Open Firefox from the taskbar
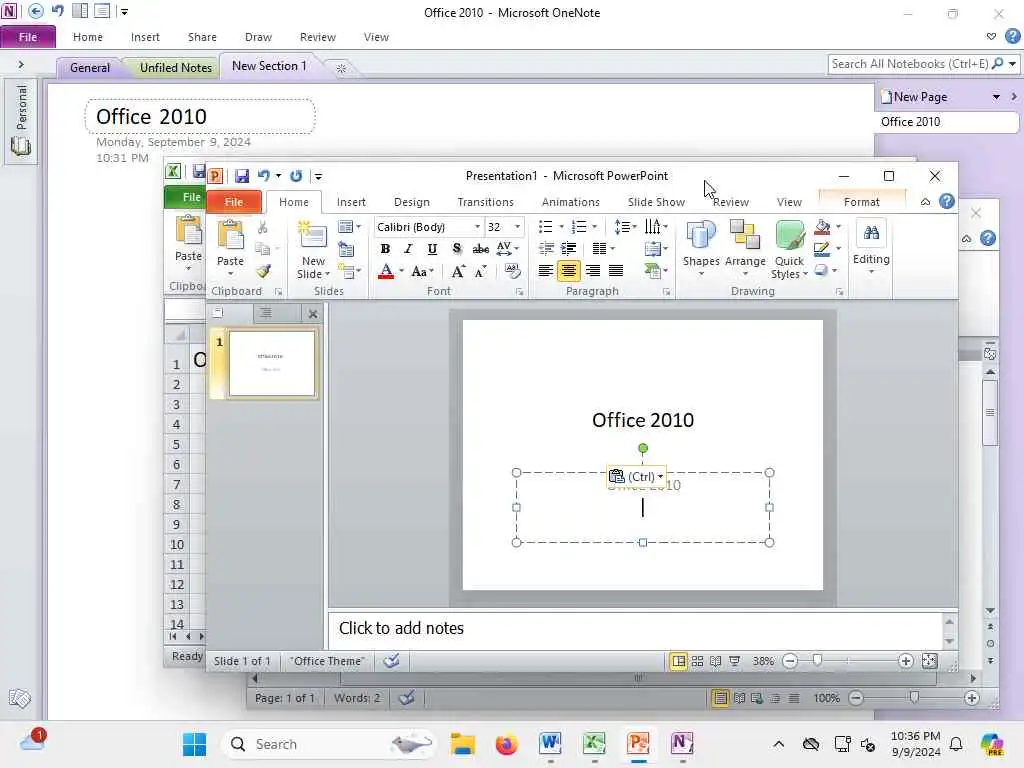 pyautogui.click(x=506, y=744)
